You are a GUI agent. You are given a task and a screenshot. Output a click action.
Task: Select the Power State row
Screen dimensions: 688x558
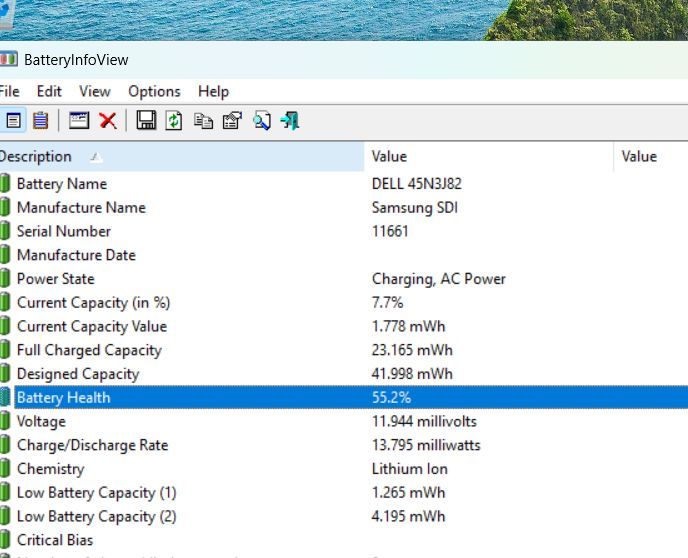click(55, 279)
